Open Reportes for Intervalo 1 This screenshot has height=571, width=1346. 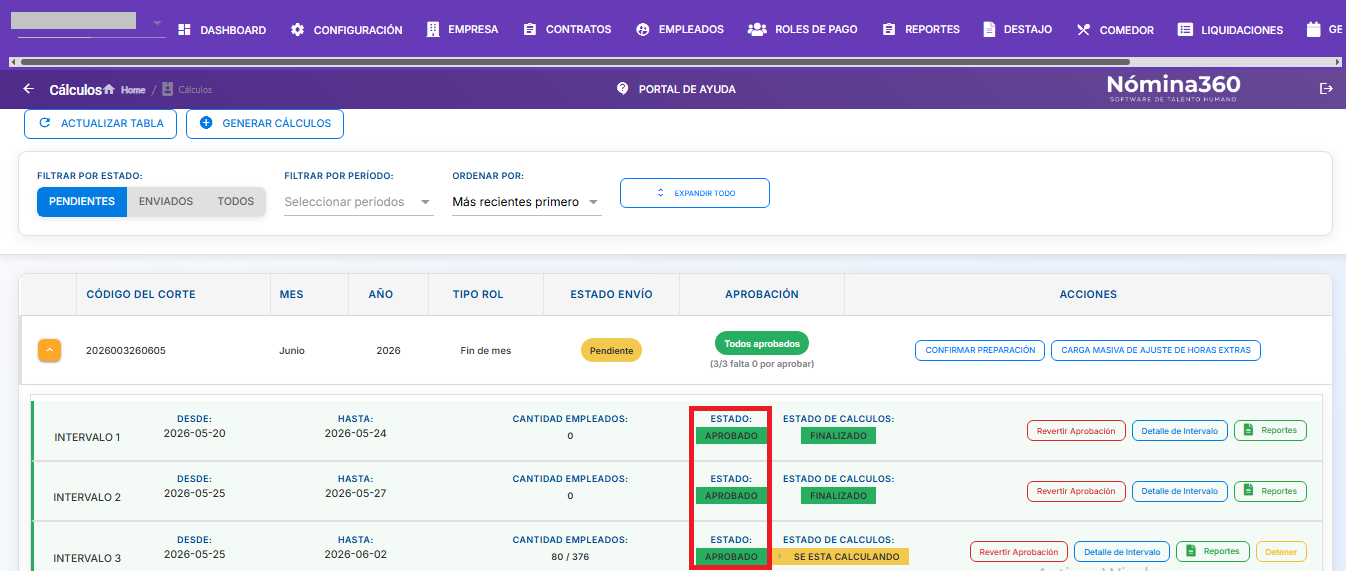1270,431
